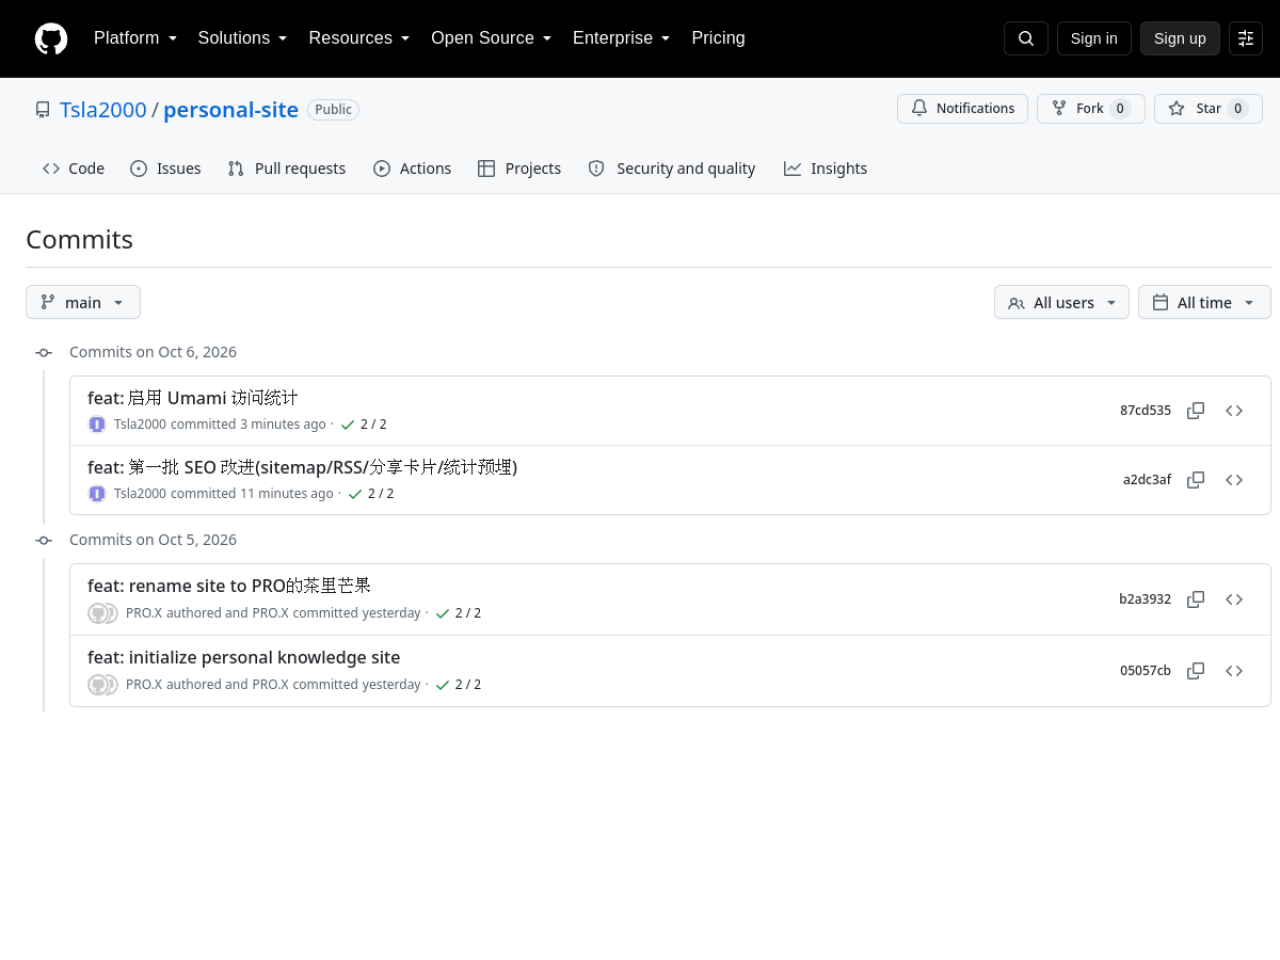Screen dimensions: 1280x960
Task: Go to the Code tab
Action: pos(73,169)
